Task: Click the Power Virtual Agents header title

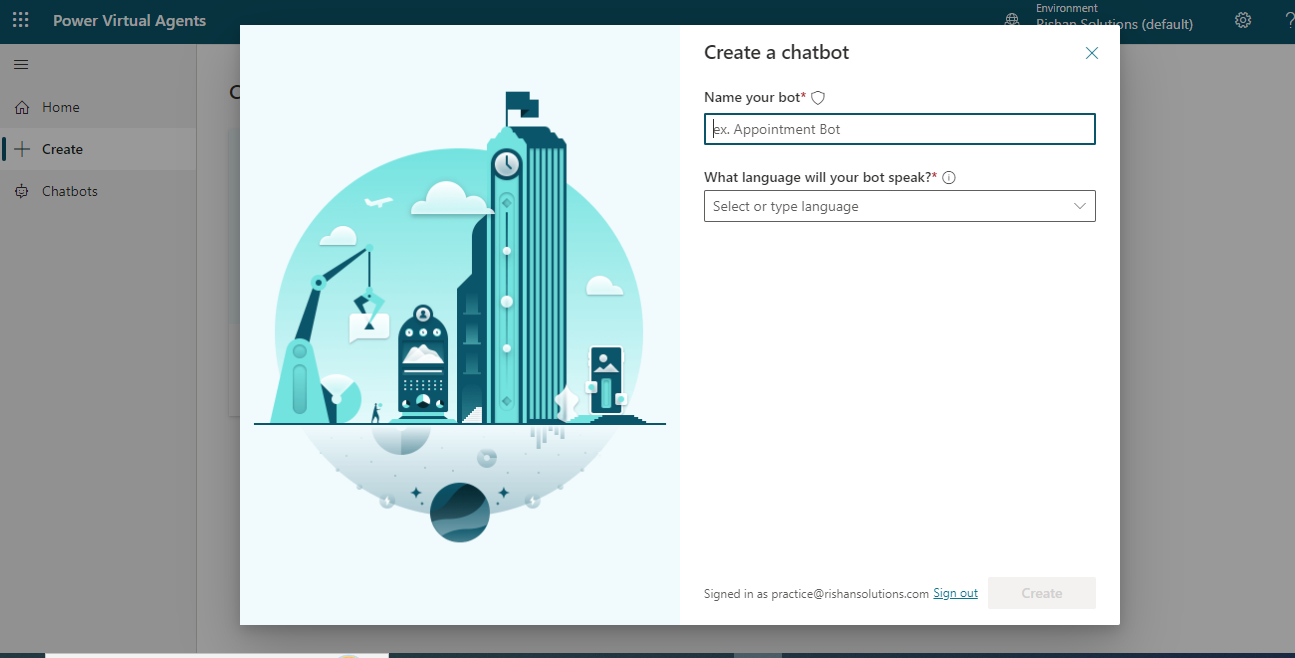Action: [x=129, y=21]
